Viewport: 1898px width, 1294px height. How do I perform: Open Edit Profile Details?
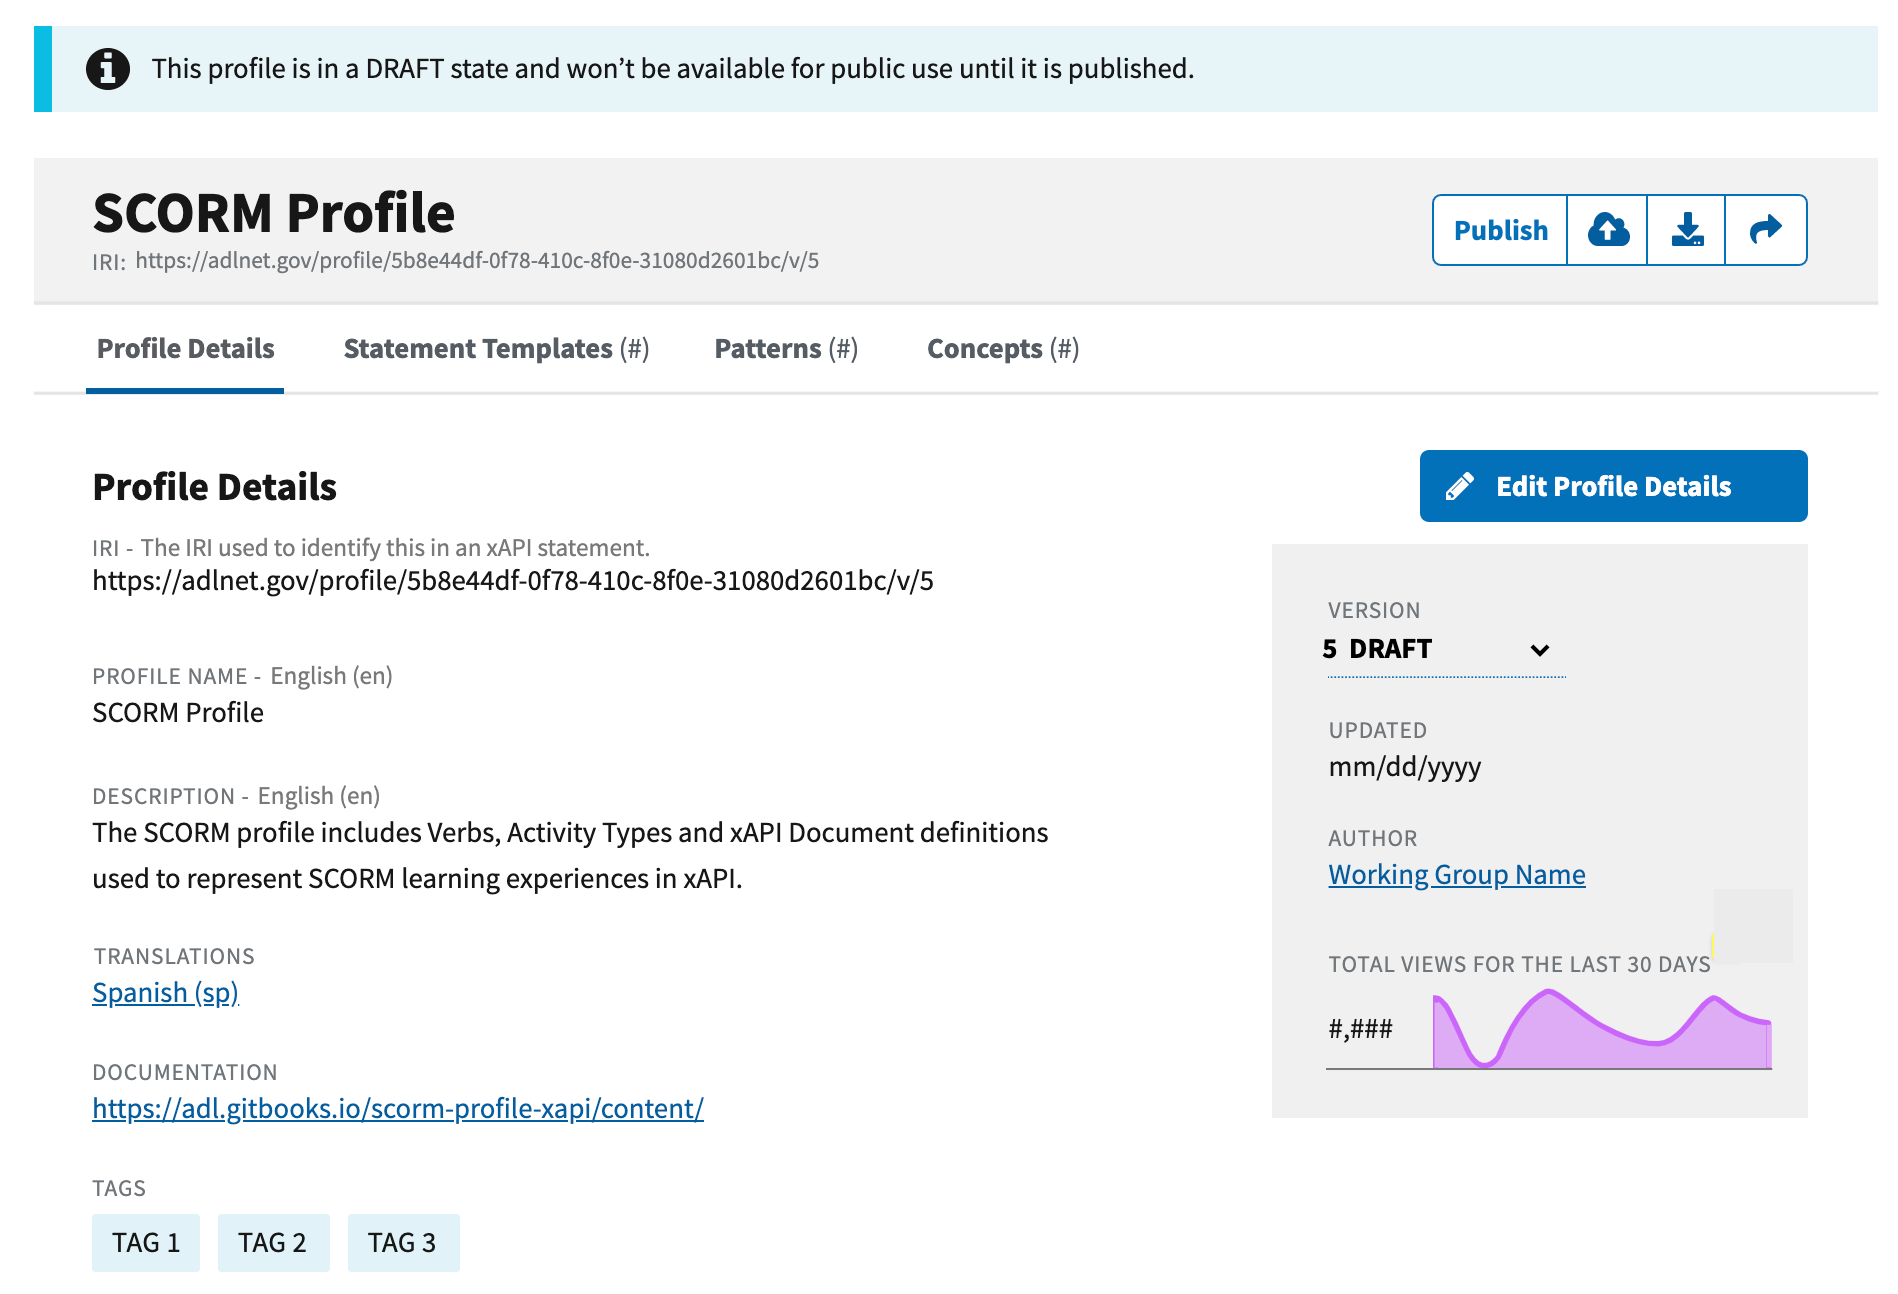click(1612, 487)
